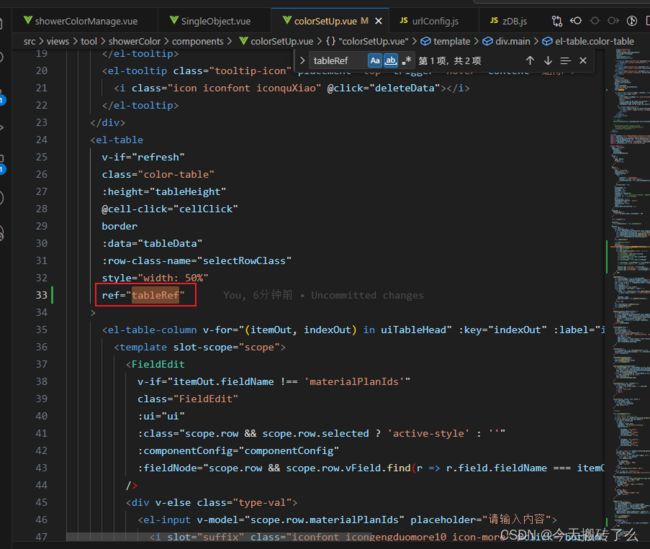650x549 pixels.
Task: Click the <el-table opening tag on line 24
Action: tap(117, 140)
